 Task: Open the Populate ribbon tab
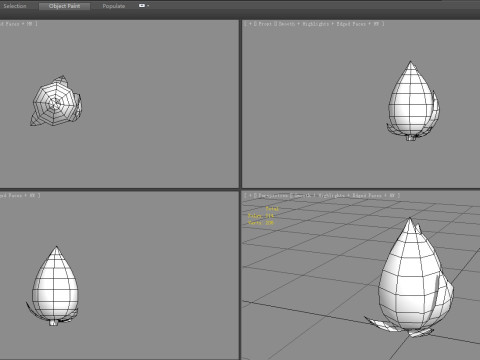tap(114, 6)
